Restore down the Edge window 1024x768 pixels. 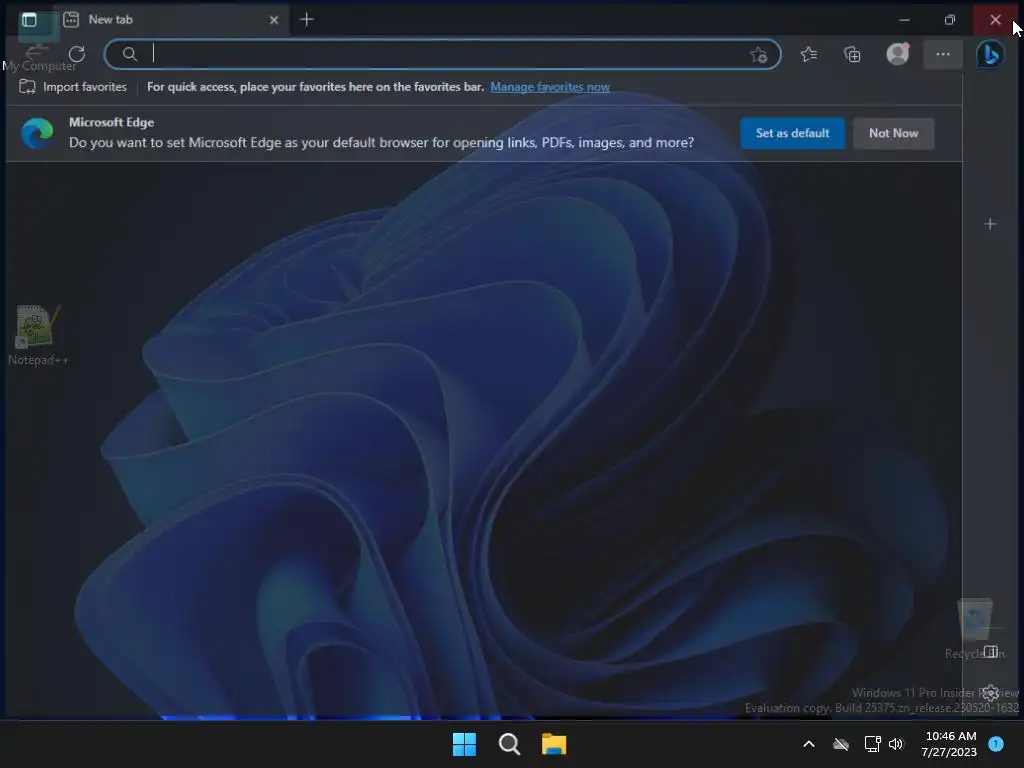point(950,20)
